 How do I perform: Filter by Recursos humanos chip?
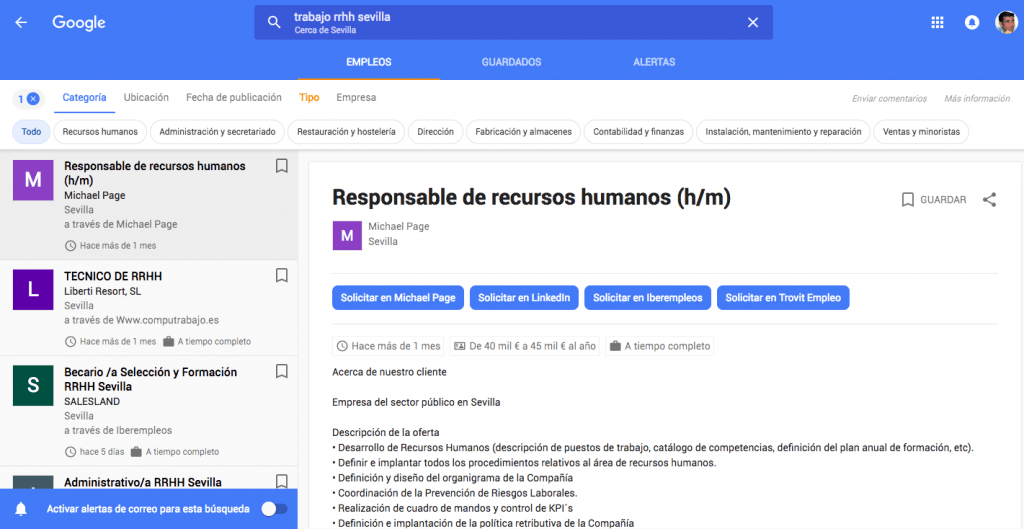click(100, 131)
